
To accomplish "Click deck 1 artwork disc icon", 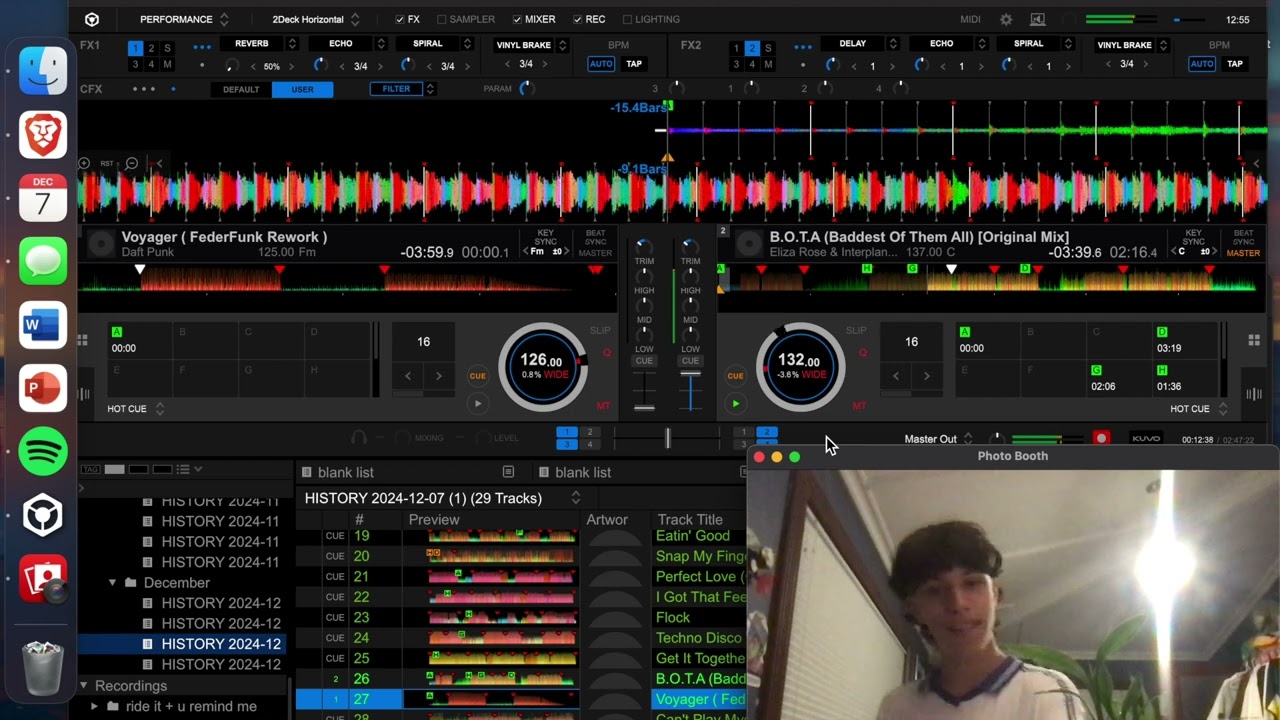I will point(100,243).
